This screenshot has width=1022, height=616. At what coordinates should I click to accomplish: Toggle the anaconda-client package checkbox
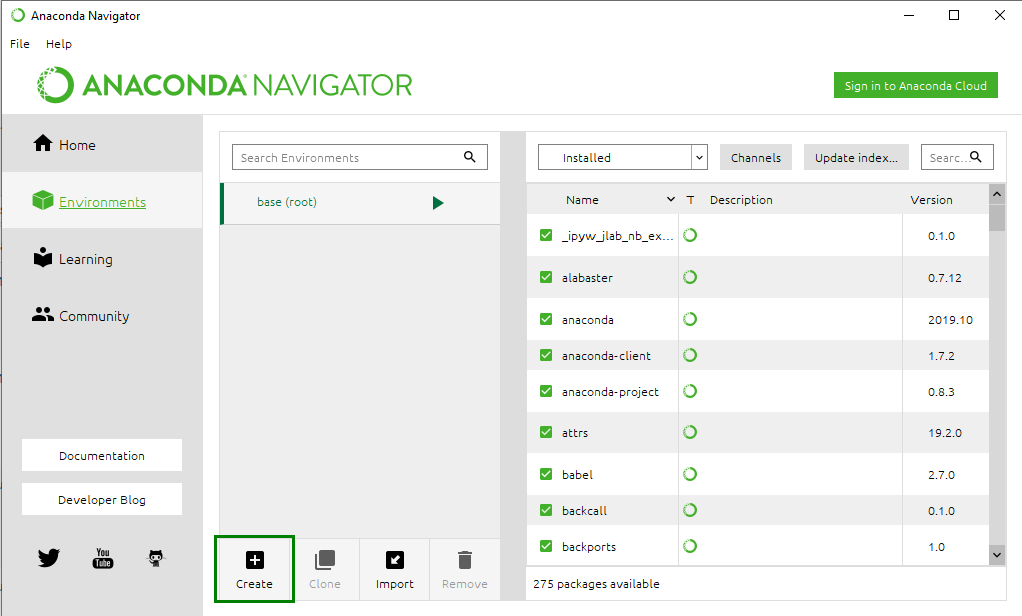point(546,355)
